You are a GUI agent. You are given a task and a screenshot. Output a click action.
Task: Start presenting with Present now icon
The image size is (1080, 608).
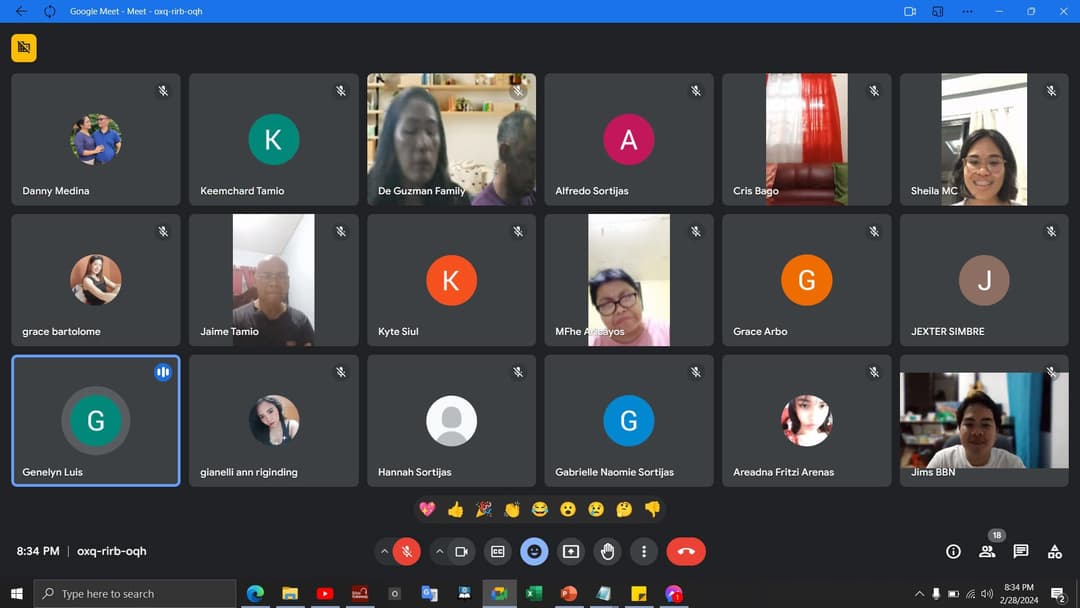[x=571, y=552]
